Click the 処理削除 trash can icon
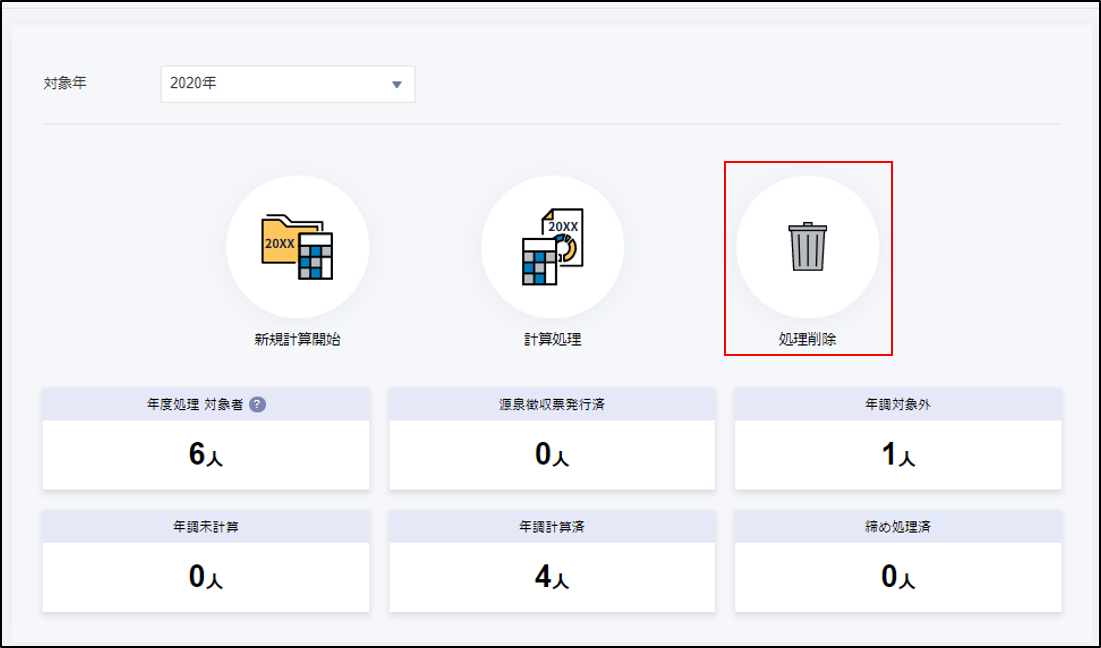 pyautogui.click(x=807, y=247)
